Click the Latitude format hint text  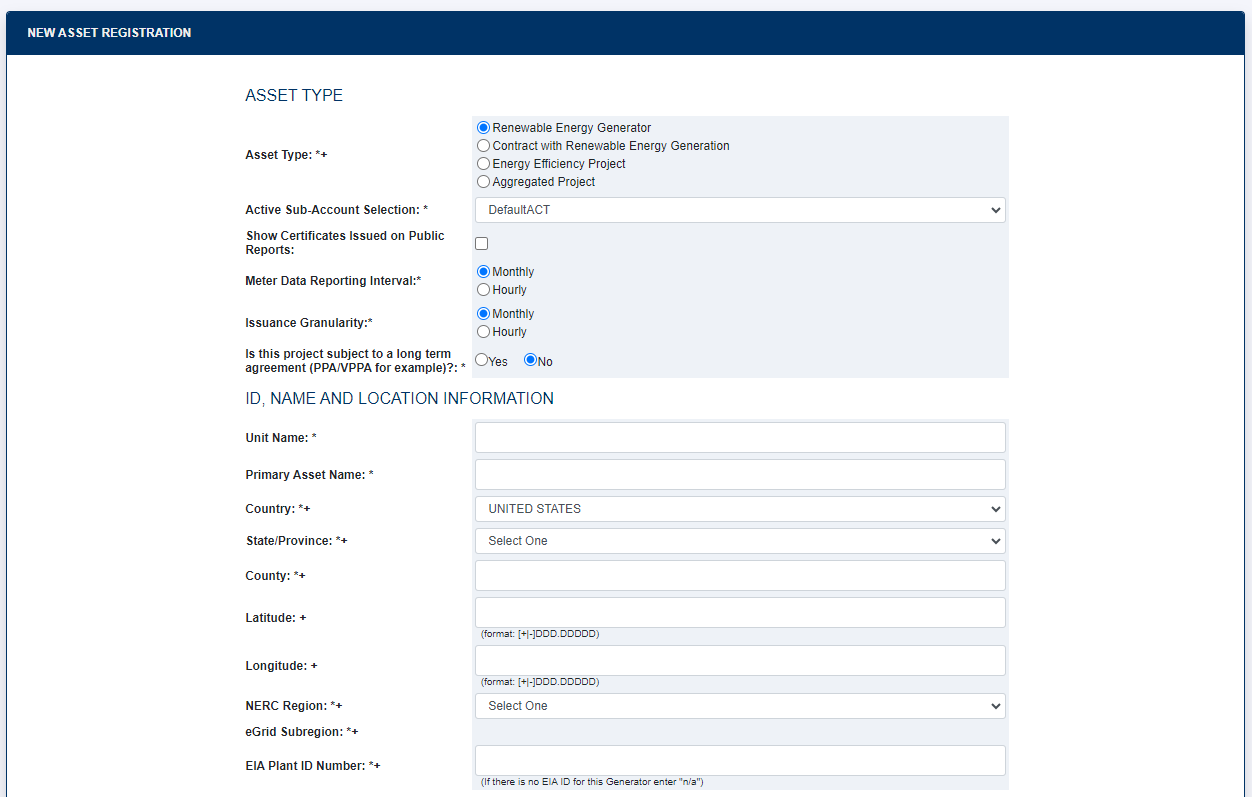(x=540, y=634)
